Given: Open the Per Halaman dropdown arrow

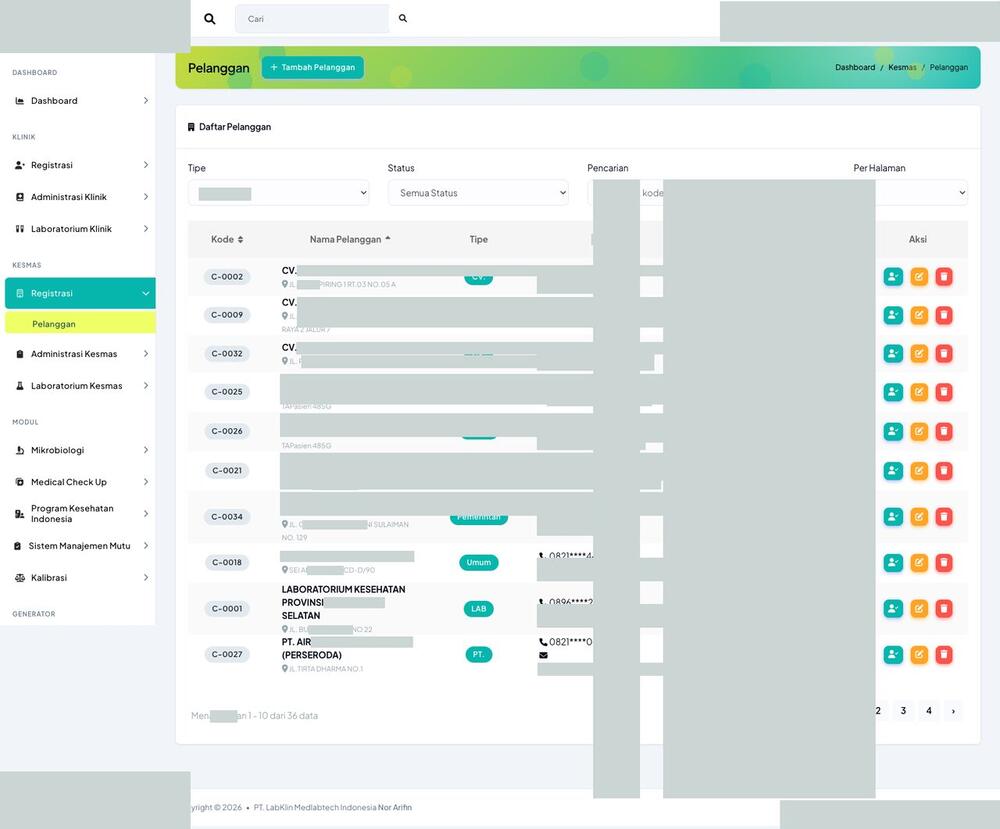Looking at the screenshot, I should [x=962, y=193].
